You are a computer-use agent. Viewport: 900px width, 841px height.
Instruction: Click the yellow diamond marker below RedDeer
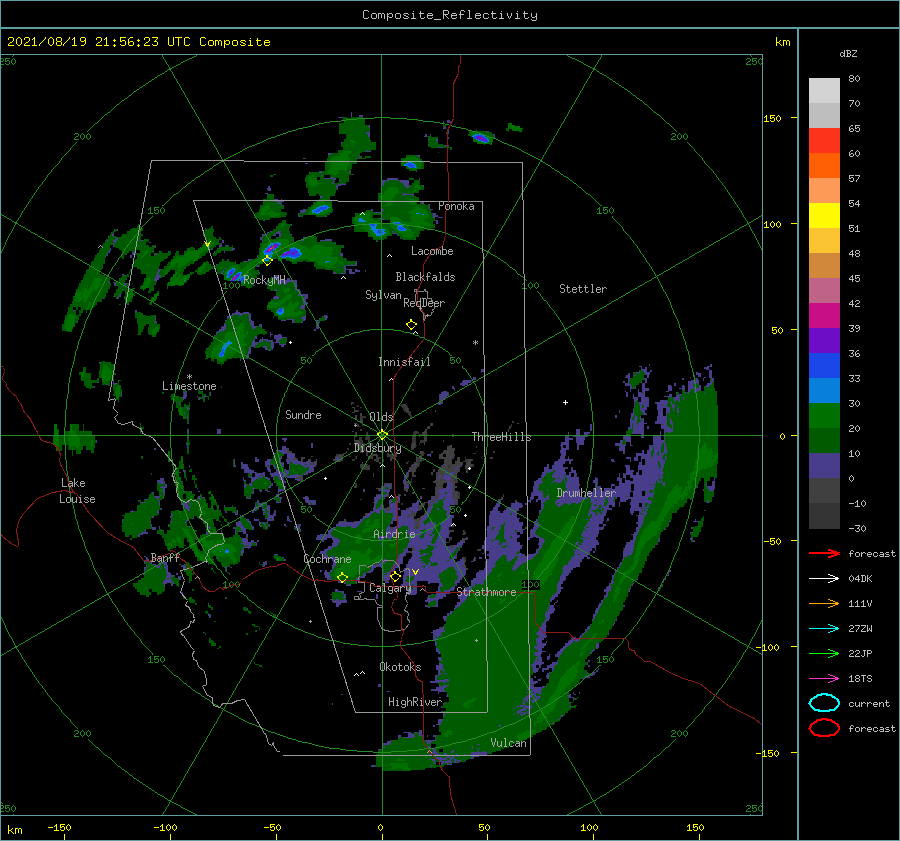[x=411, y=325]
